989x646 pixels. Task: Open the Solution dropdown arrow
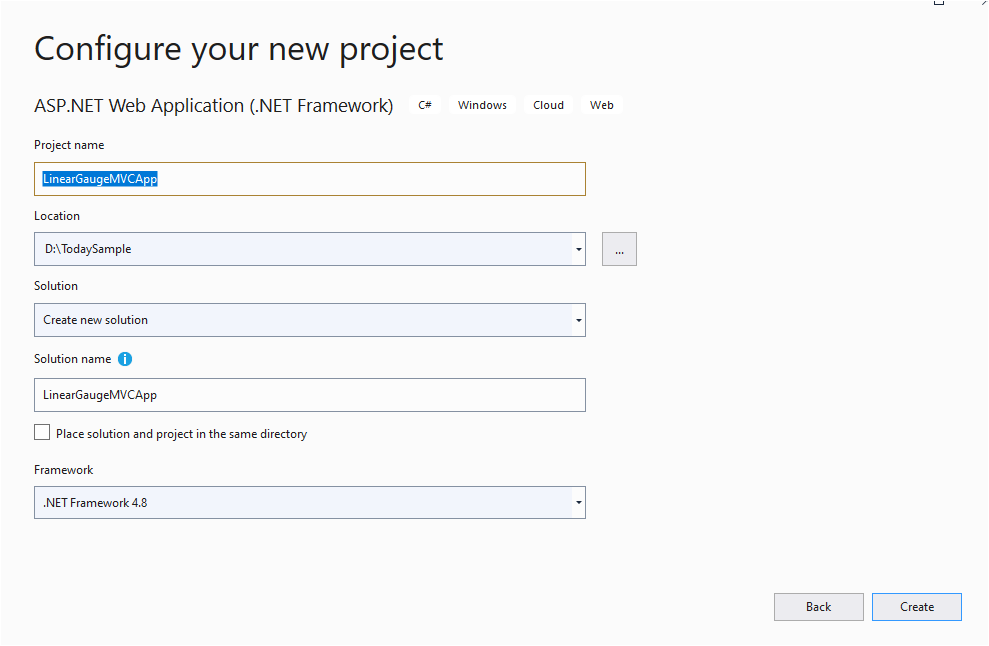(578, 320)
